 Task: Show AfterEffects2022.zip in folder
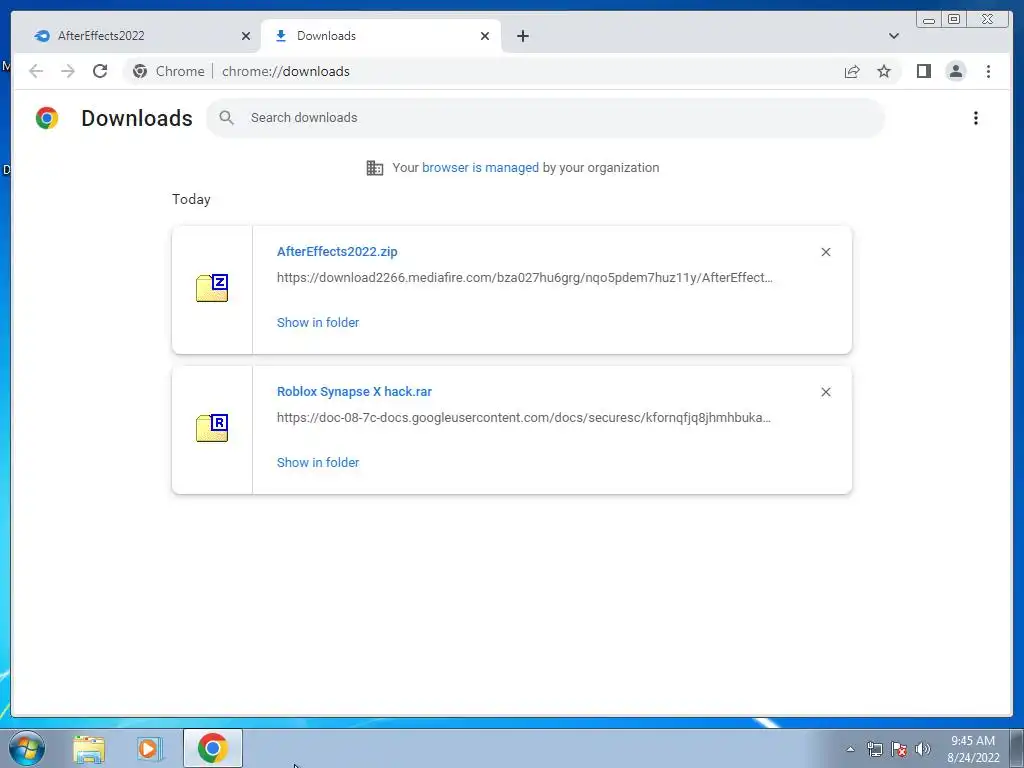pyautogui.click(x=318, y=322)
